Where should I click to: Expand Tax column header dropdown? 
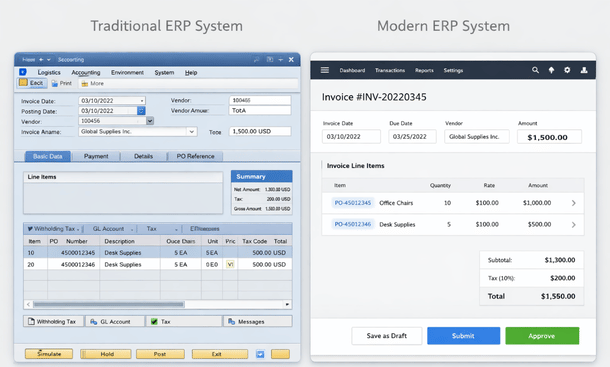[x=176, y=229]
